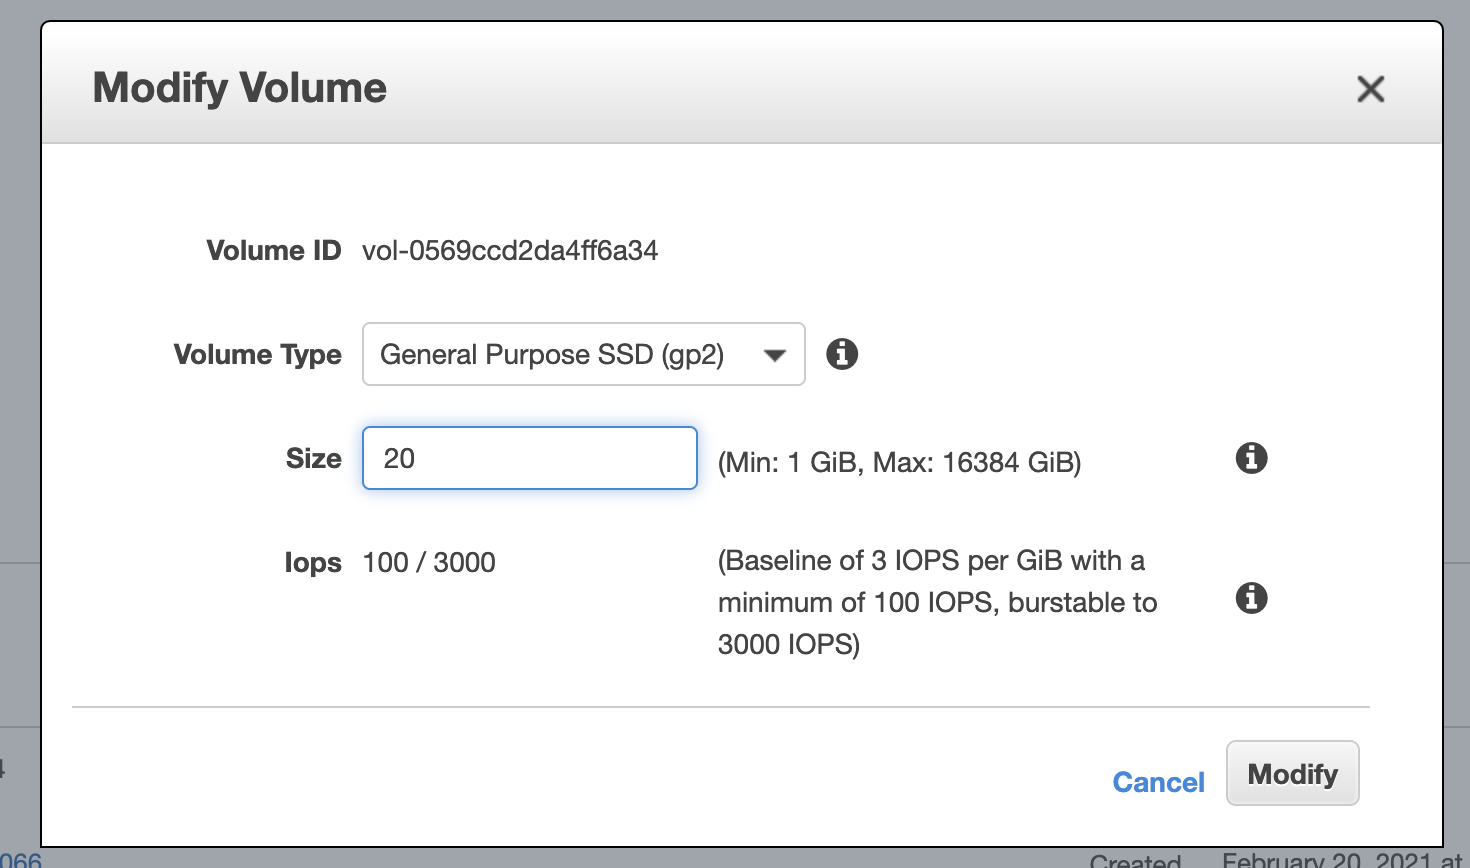
Task: Click the volume ID vol-0569ccd2da4ff6a34 text
Action: coord(510,250)
